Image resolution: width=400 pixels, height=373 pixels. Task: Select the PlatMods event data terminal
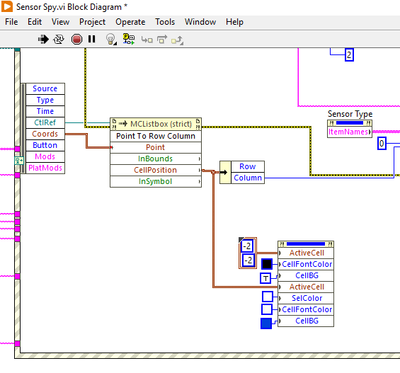click(x=45, y=168)
